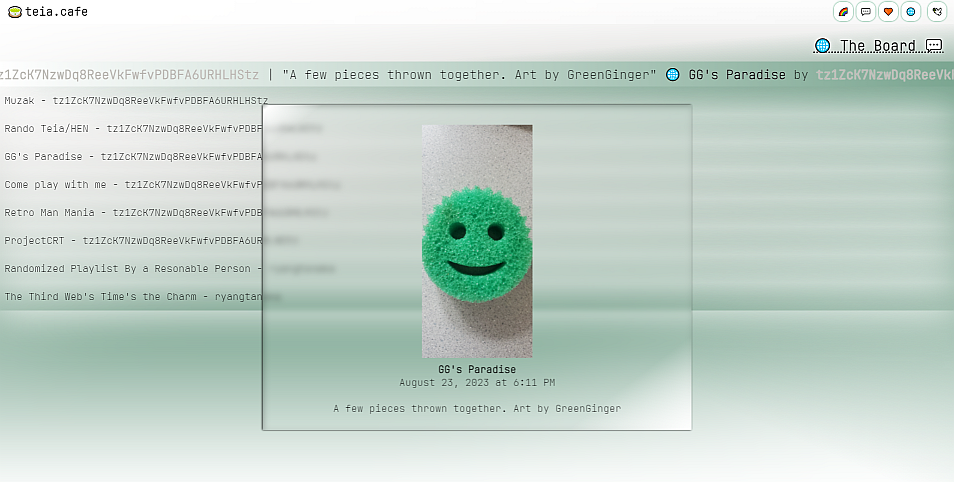Viewport: 954px width, 482px height.
Task: Click the dove bird icon in the header
Action: (937, 12)
